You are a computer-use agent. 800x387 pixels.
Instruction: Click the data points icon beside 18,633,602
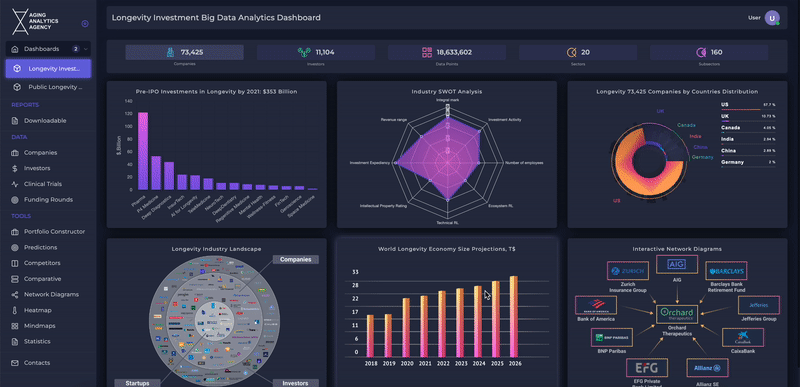(x=427, y=52)
